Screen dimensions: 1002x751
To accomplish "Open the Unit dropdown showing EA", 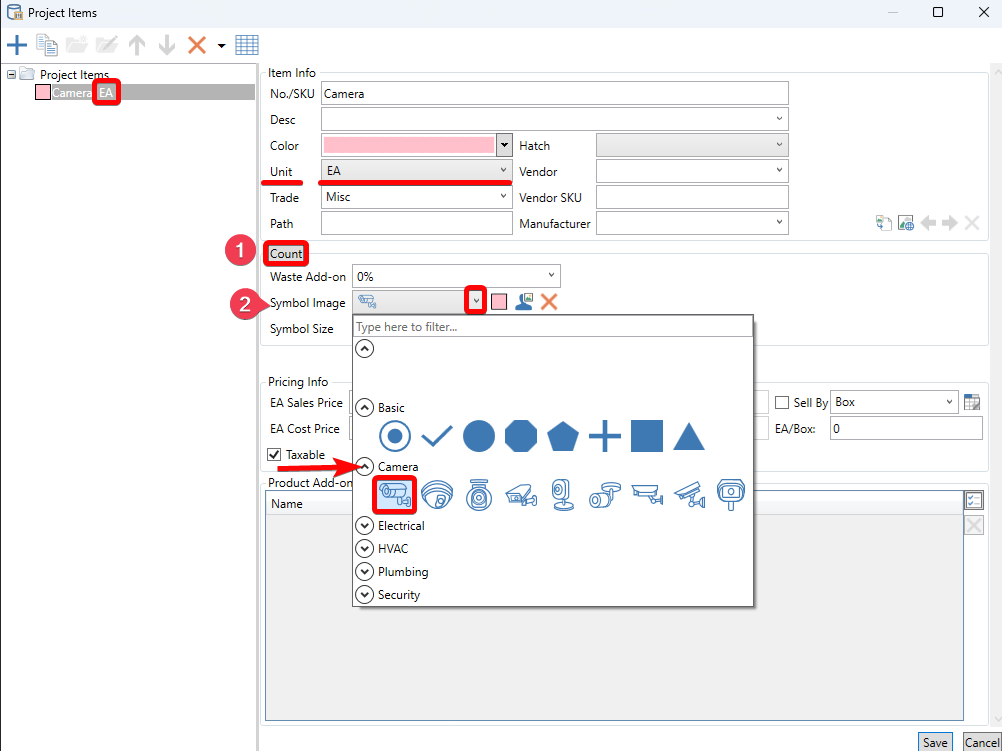I will point(417,171).
